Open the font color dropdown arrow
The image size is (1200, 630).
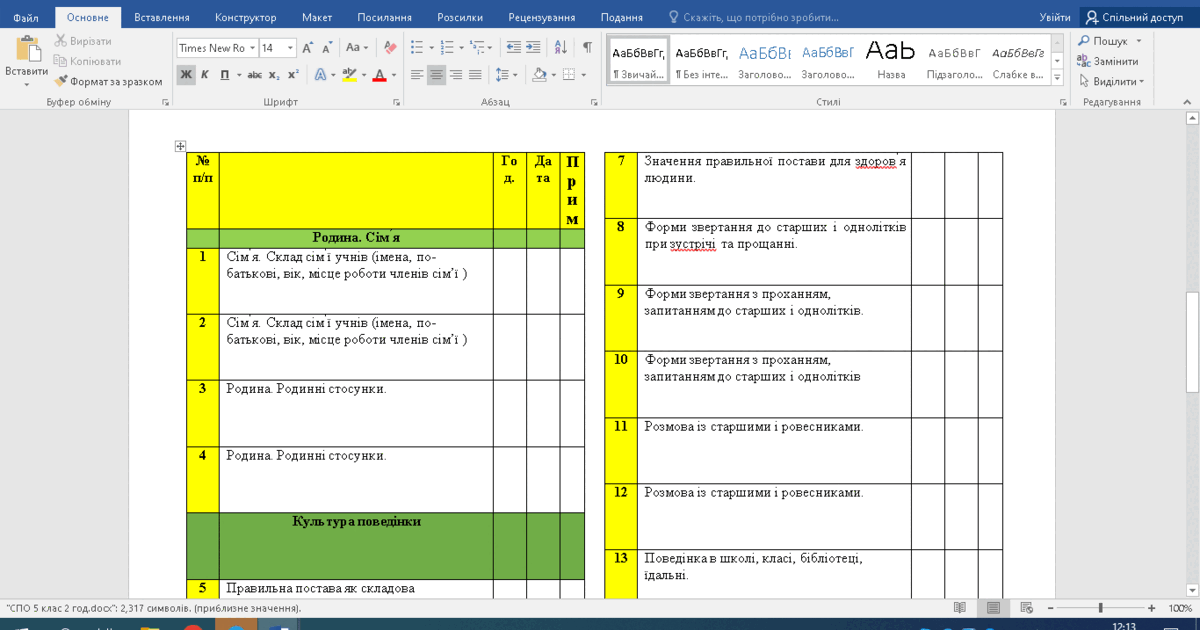[394, 74]
